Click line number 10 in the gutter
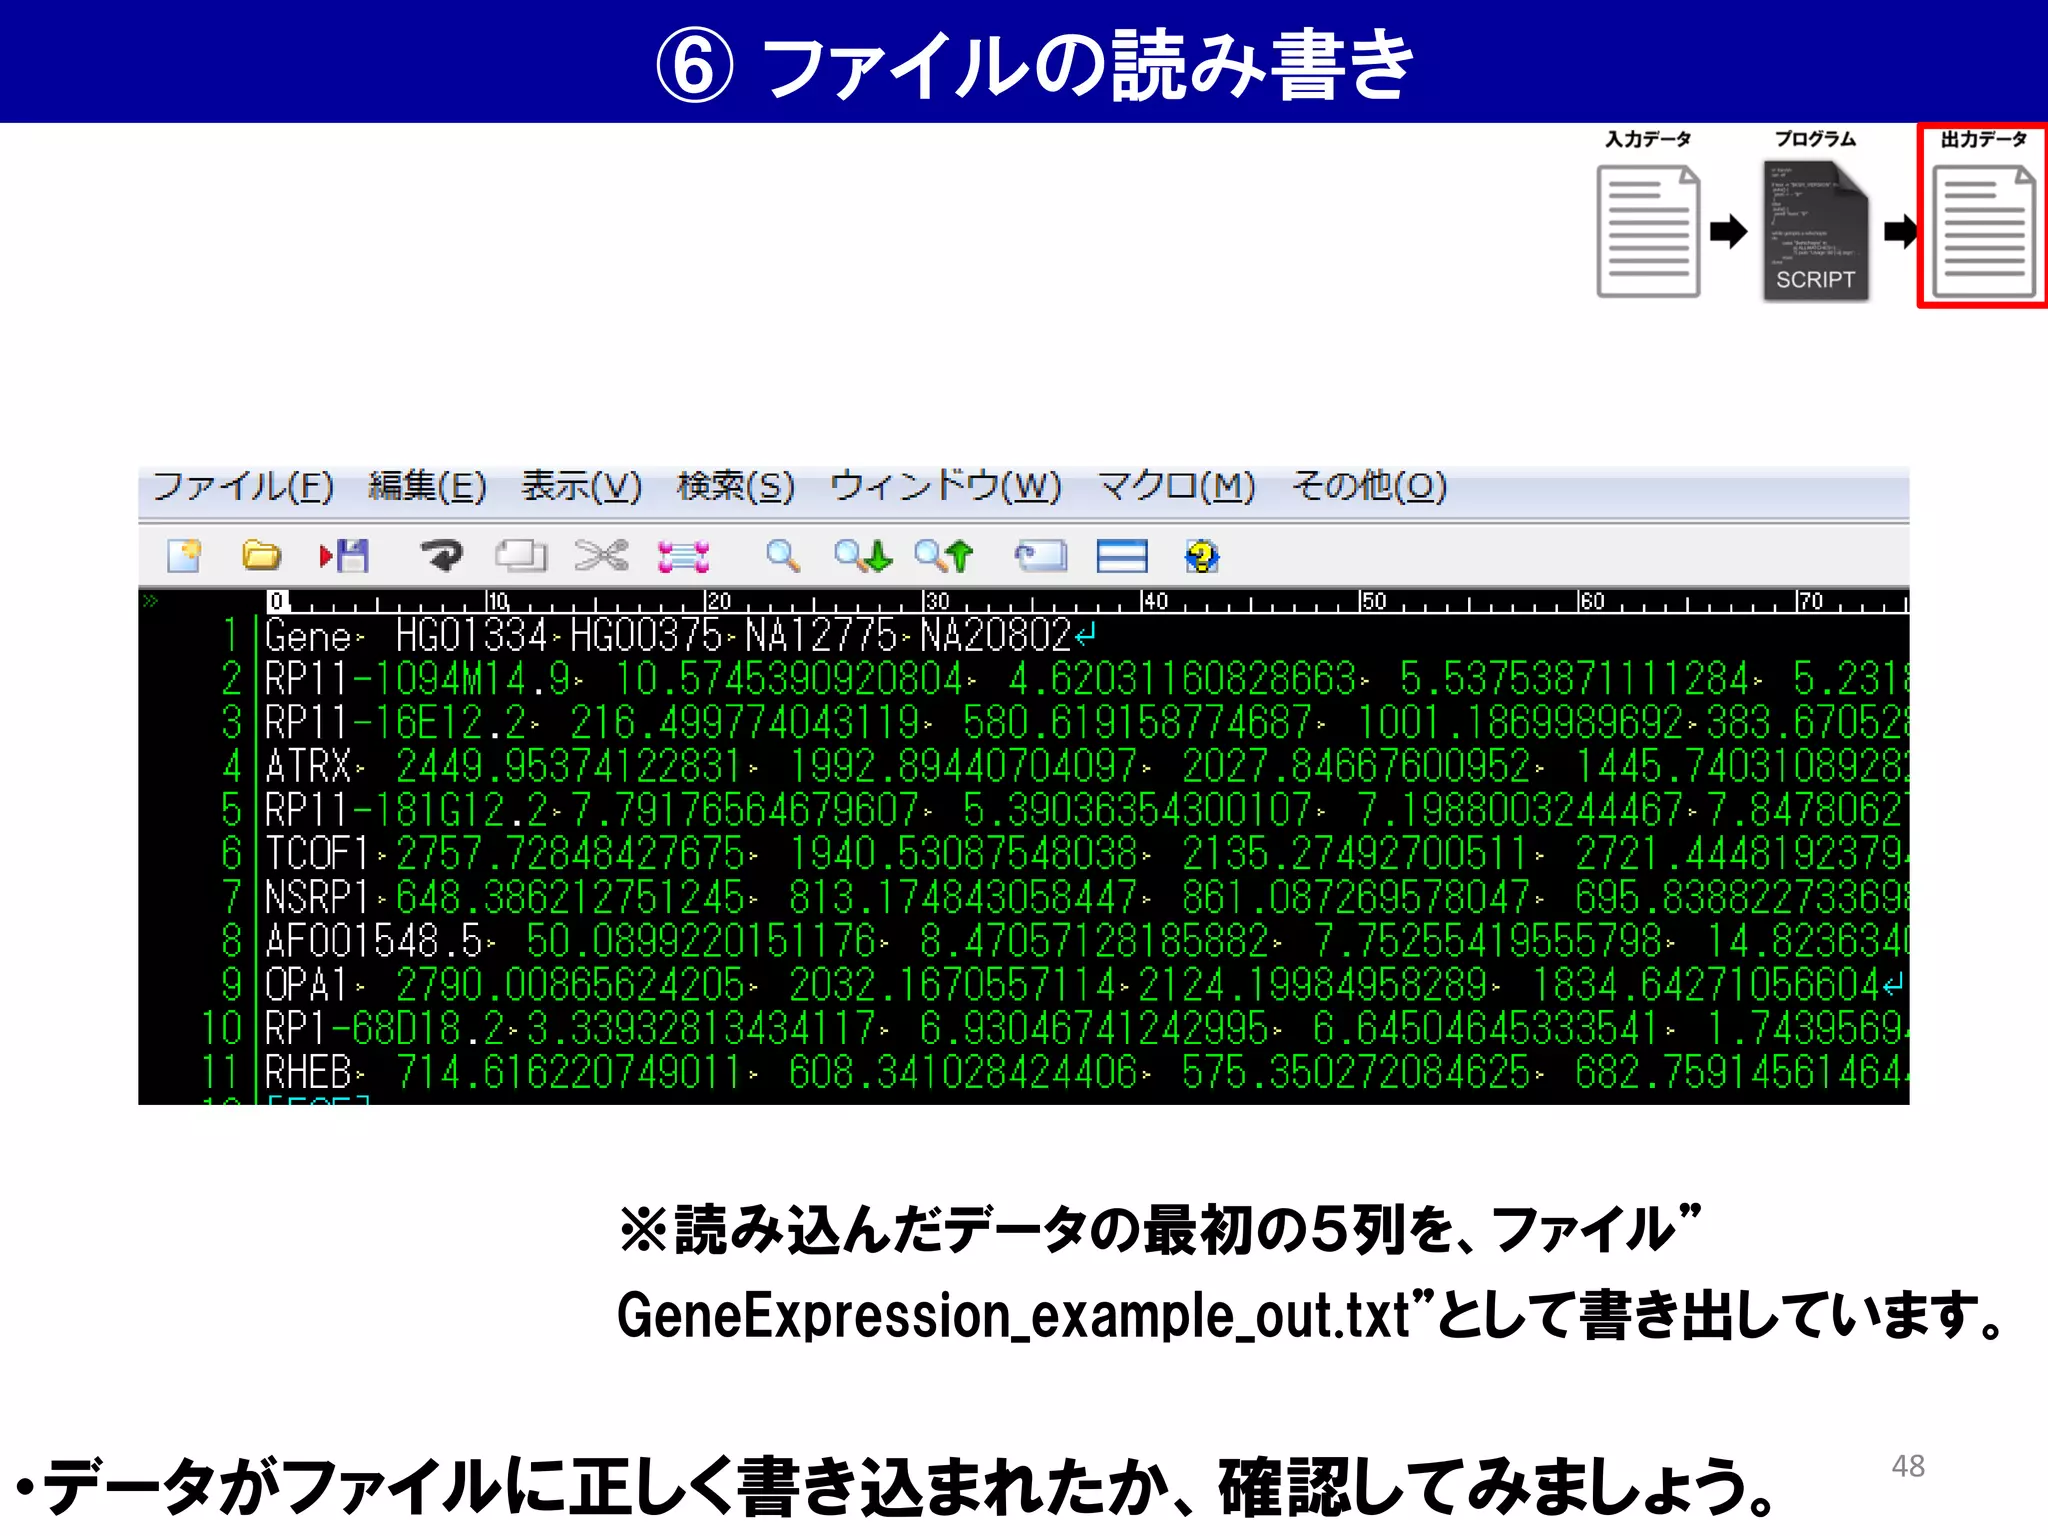The width and height of the screenshot is (2048, 1536). (222, 1029)
